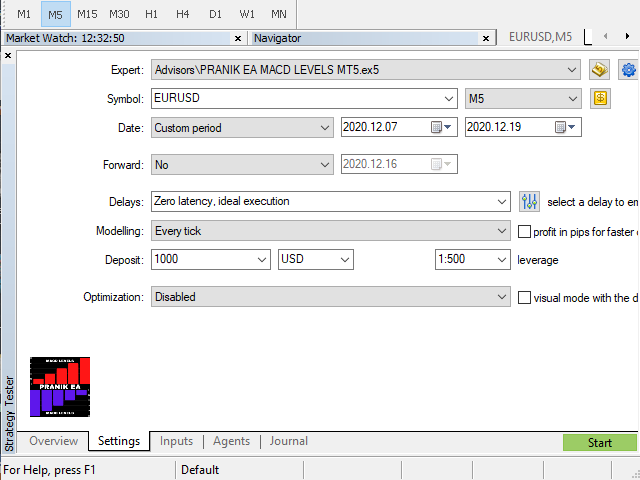
Task: Click the PRANIK EA logo thumbnail
Action: [x=60, y=387]
